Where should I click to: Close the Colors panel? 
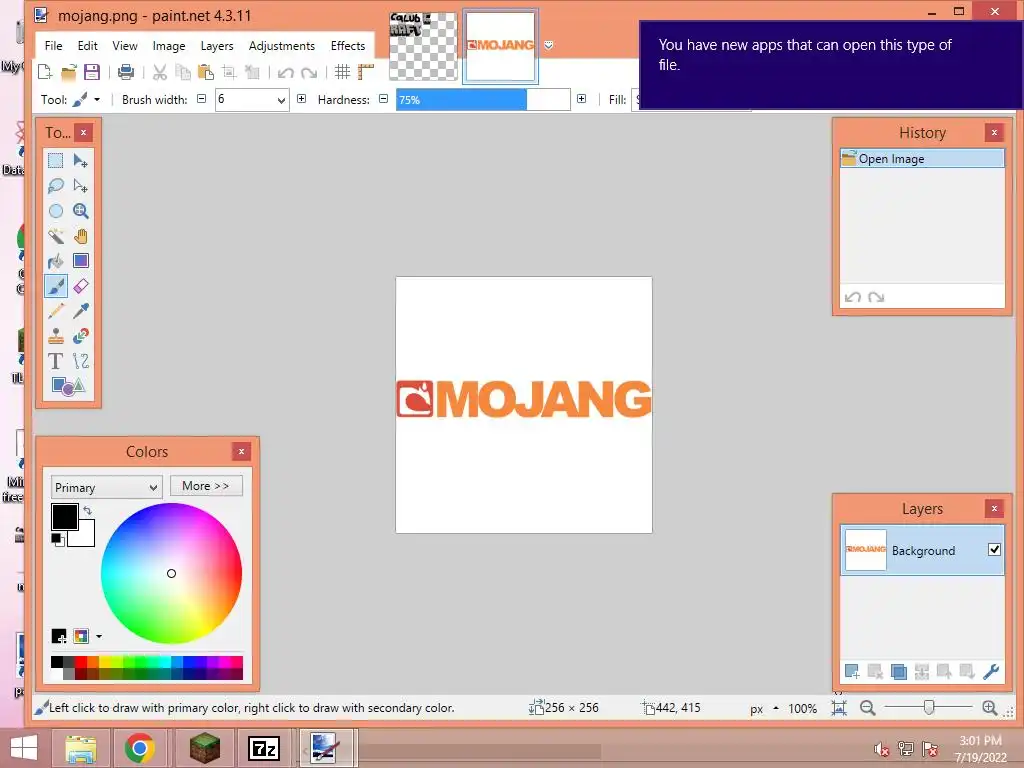tap(241, 451)
